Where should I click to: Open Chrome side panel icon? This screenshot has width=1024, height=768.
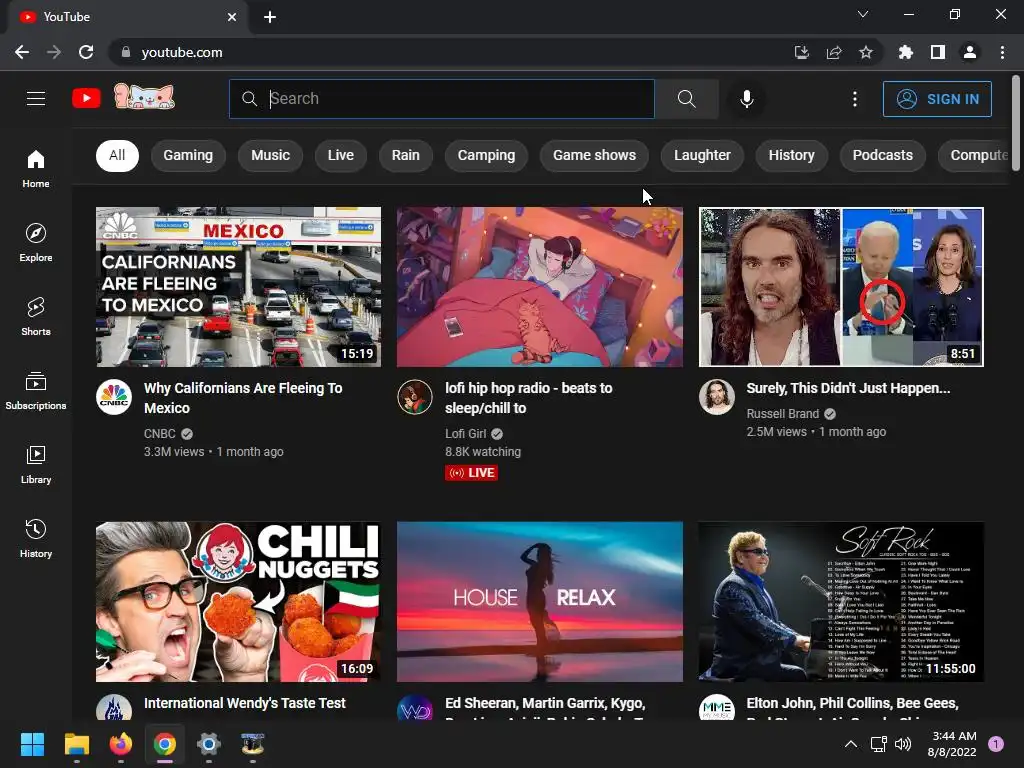[938, 52]
